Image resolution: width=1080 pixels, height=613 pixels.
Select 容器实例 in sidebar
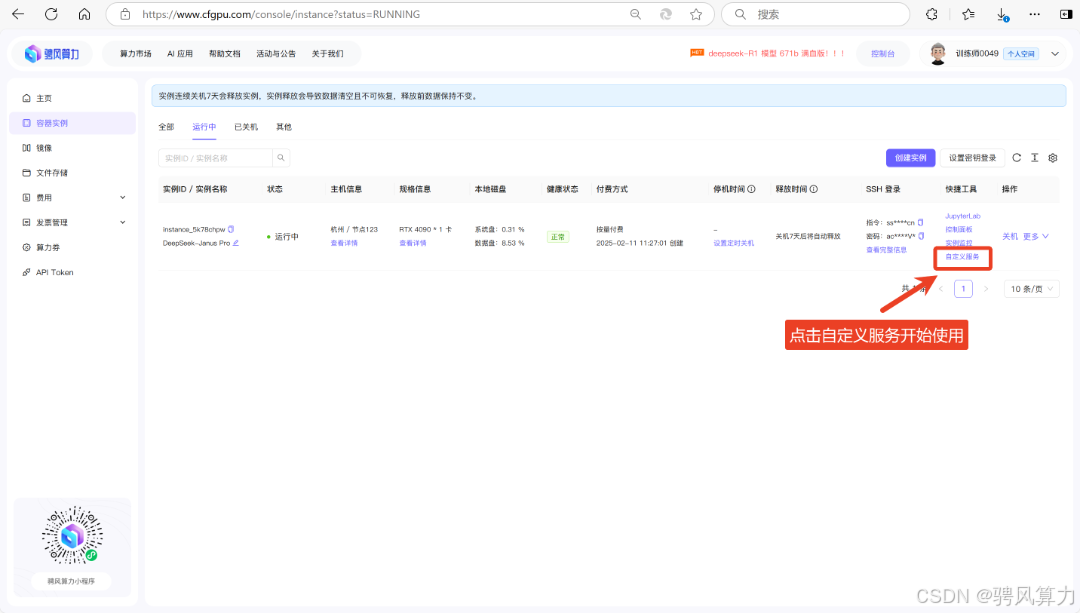click(73, 123)
